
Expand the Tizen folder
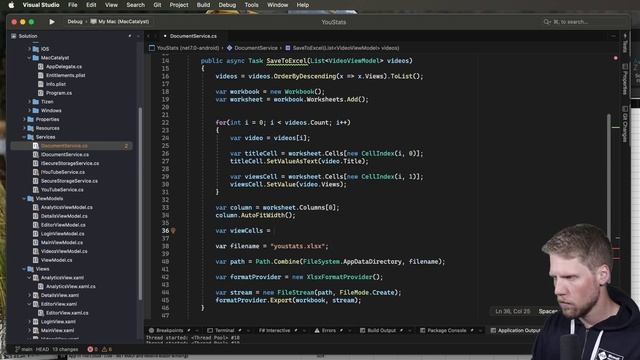tap(29, 102)
